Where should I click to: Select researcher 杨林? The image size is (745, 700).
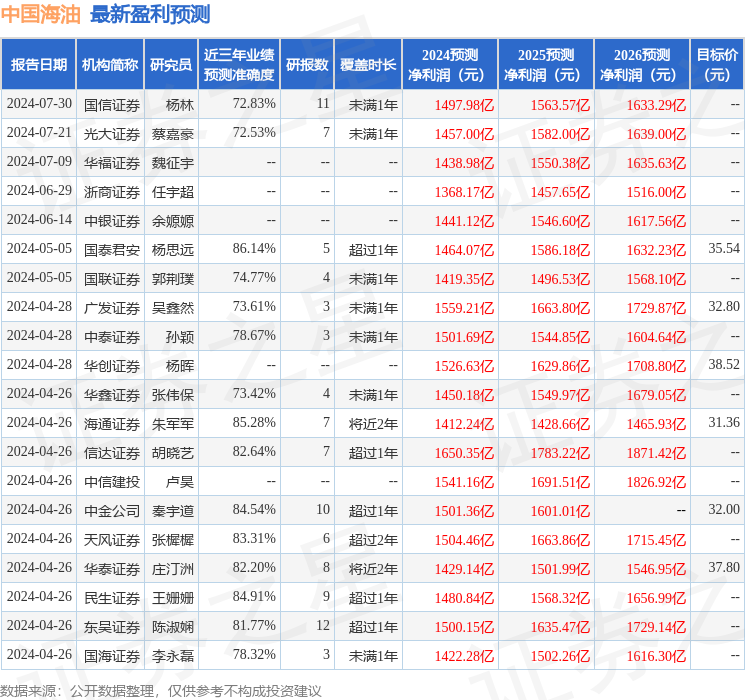(x=180, y=105)
